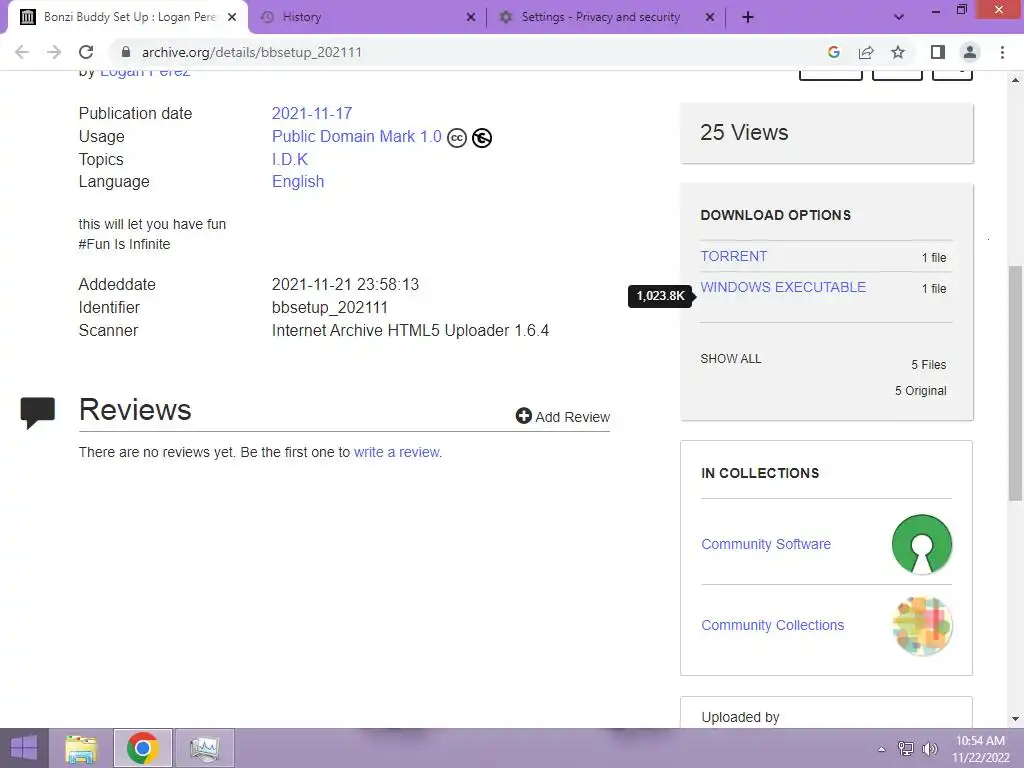Click the bbsetup_202111 identifier value
This screenshot has width=1024, height=768.
330,308
